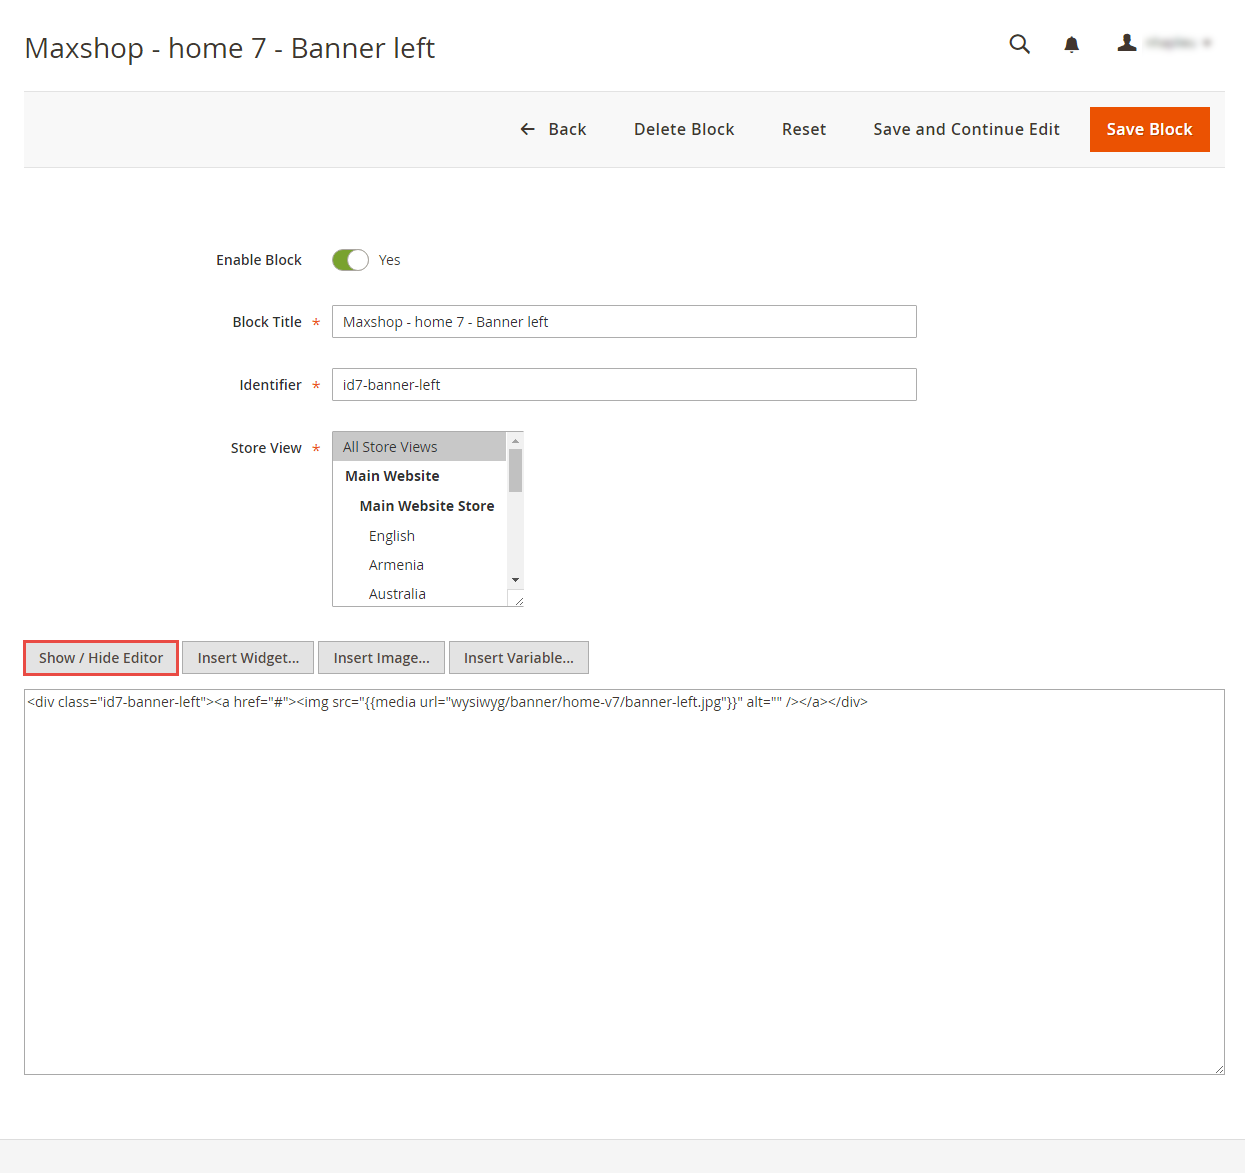Viewport: 1245px width, 1173px height.
Task: Click Save and Continue Edit
Action: [x=966, y=129]
